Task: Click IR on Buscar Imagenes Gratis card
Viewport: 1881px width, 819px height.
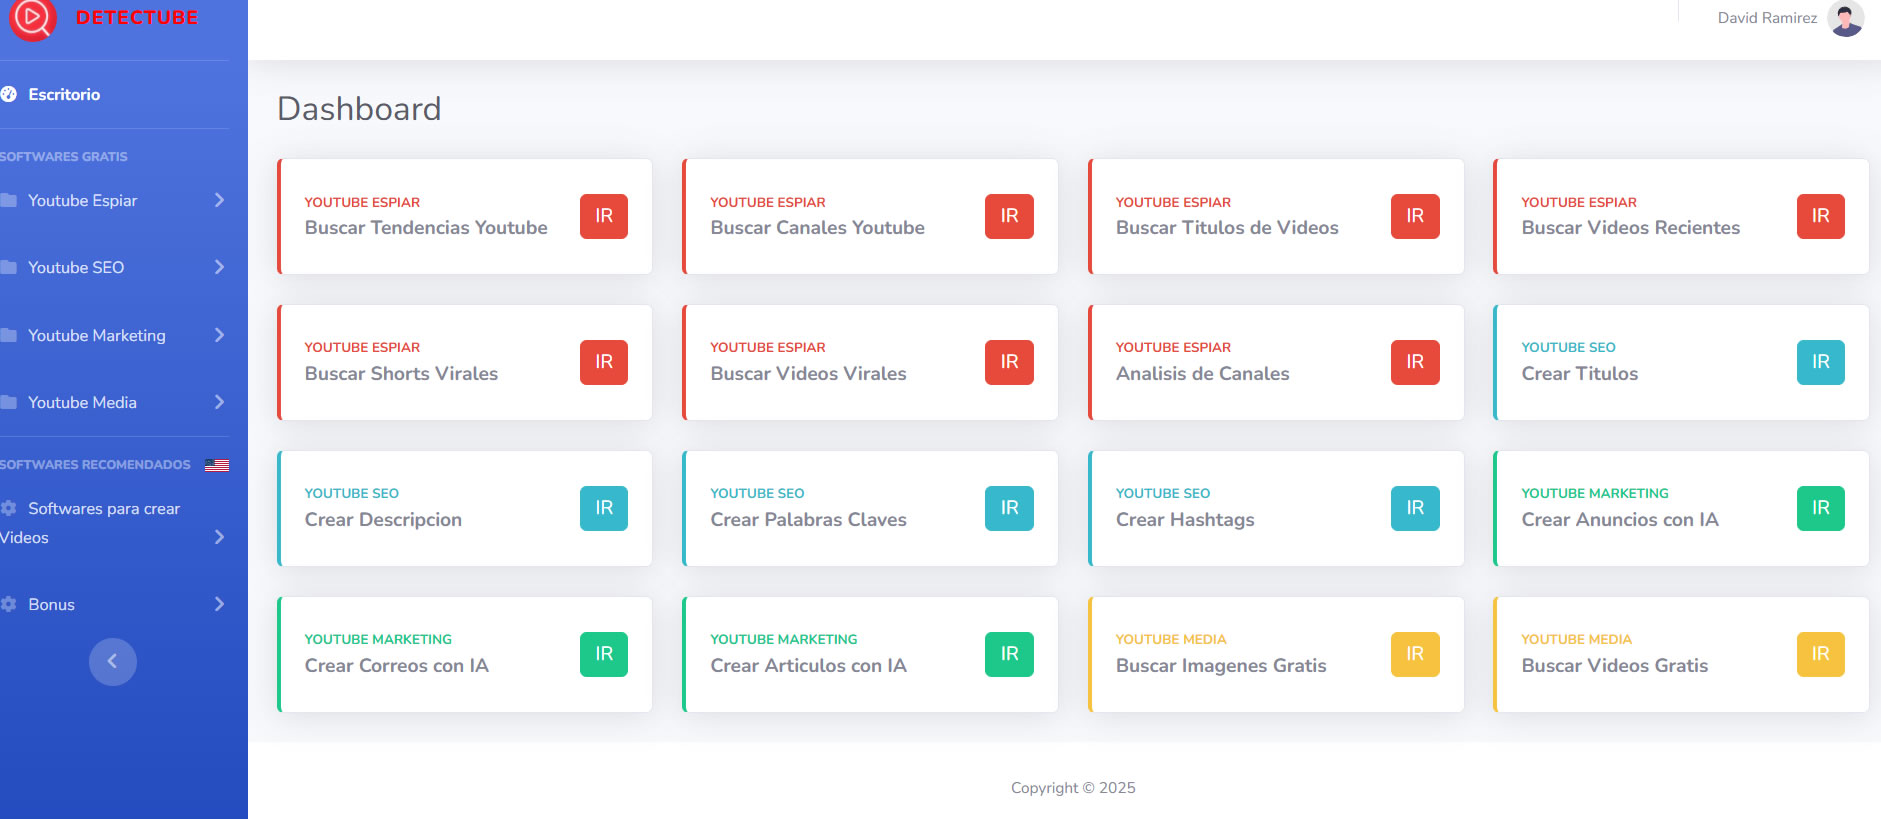Action: click(x=1415, y=654)
